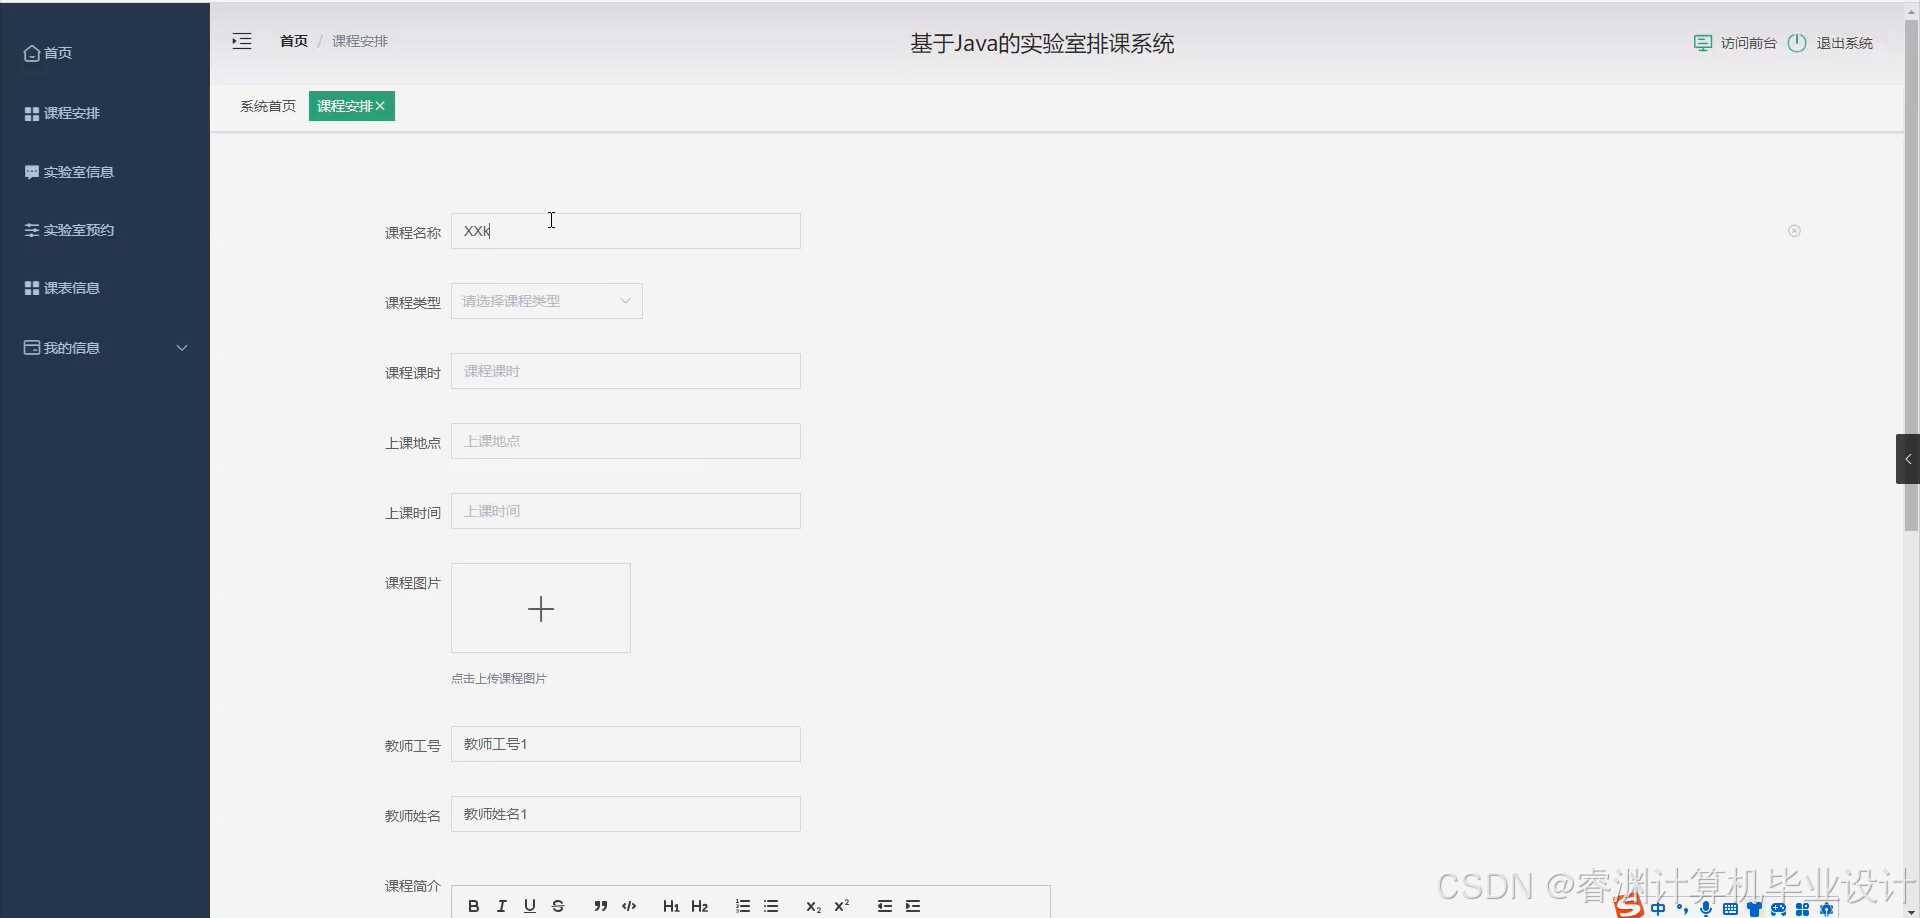The height and width of the screenshot is (918, 1920).
Task: Open the 课程类型 selection dropdown
Action: tap(546, 300)
